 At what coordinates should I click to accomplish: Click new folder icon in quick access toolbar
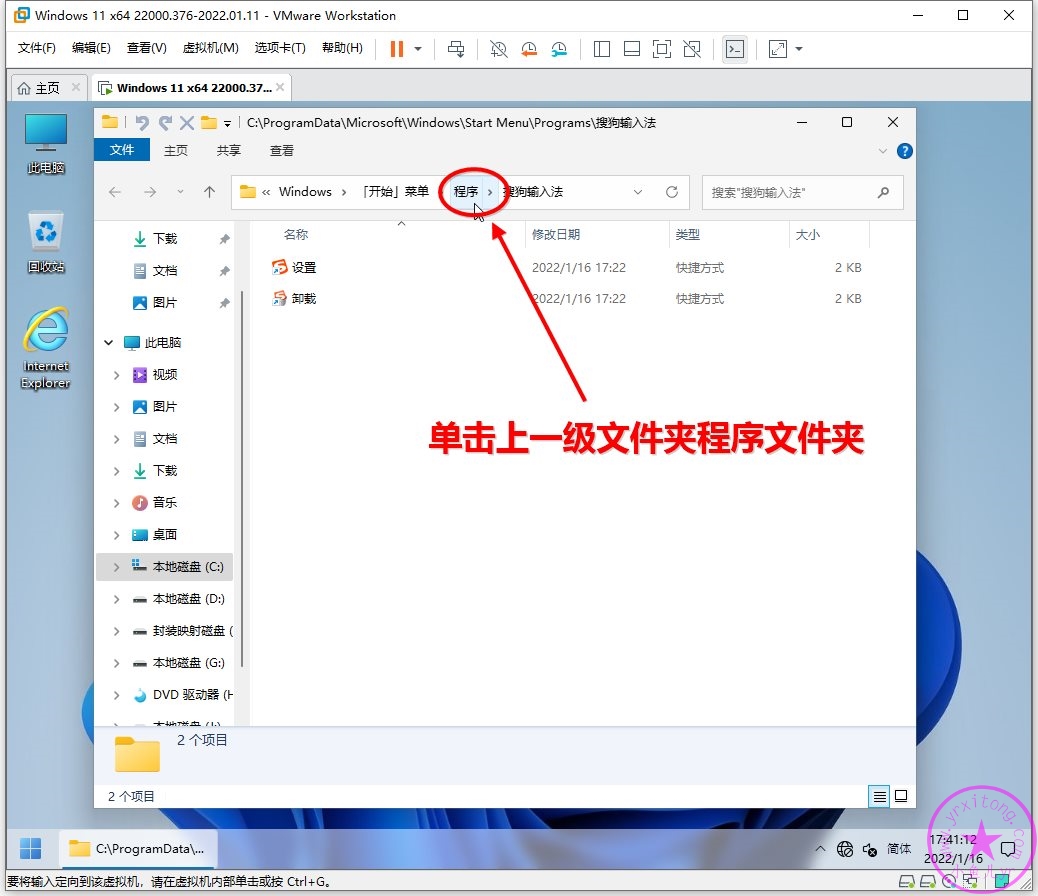pos(209,123)
